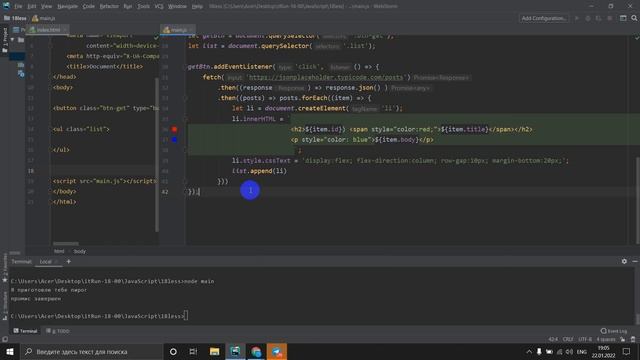Image resolution: width=640 pixels, height=360 pixels.
Task: Toggle the Favorites tool window stripe
Action: (x=5, y=269)
